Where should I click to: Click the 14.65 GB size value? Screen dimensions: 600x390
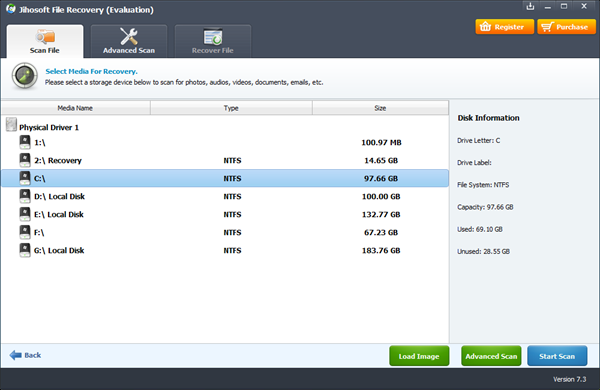pyautogui.click(x=381, y=160)
